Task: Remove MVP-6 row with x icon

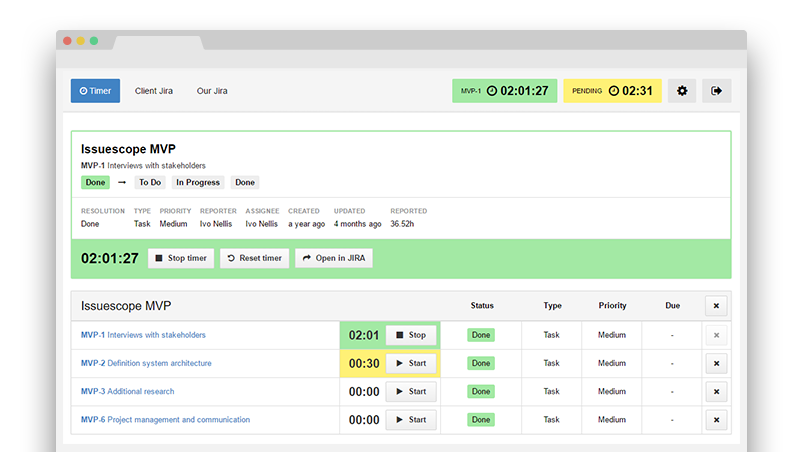Action: pyautogui.click(x=716, y=420)
